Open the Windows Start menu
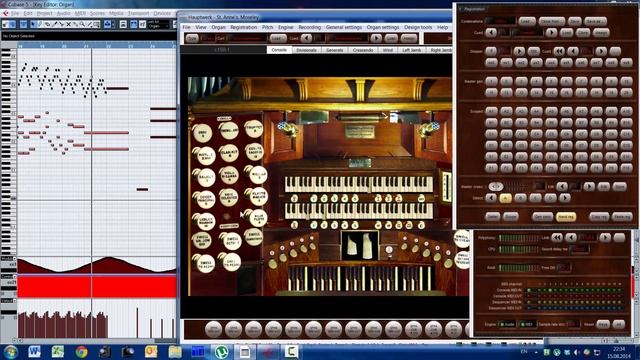 point(10,352)
